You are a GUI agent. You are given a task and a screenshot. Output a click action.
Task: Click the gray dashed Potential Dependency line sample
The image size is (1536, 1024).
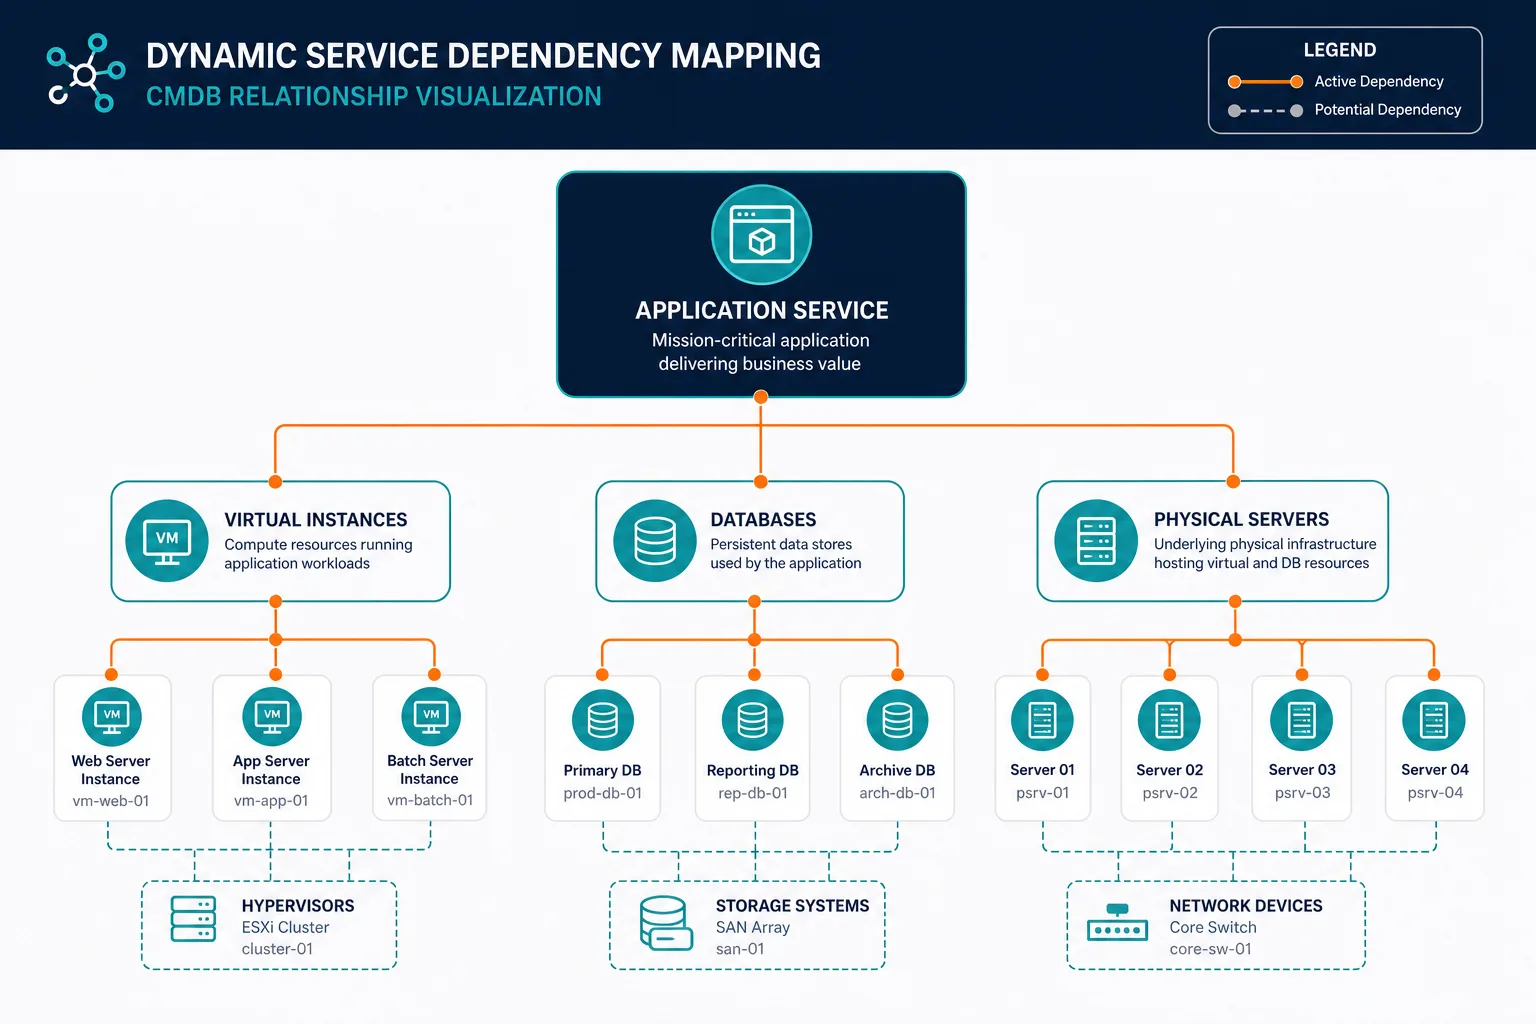point(1265,111)
